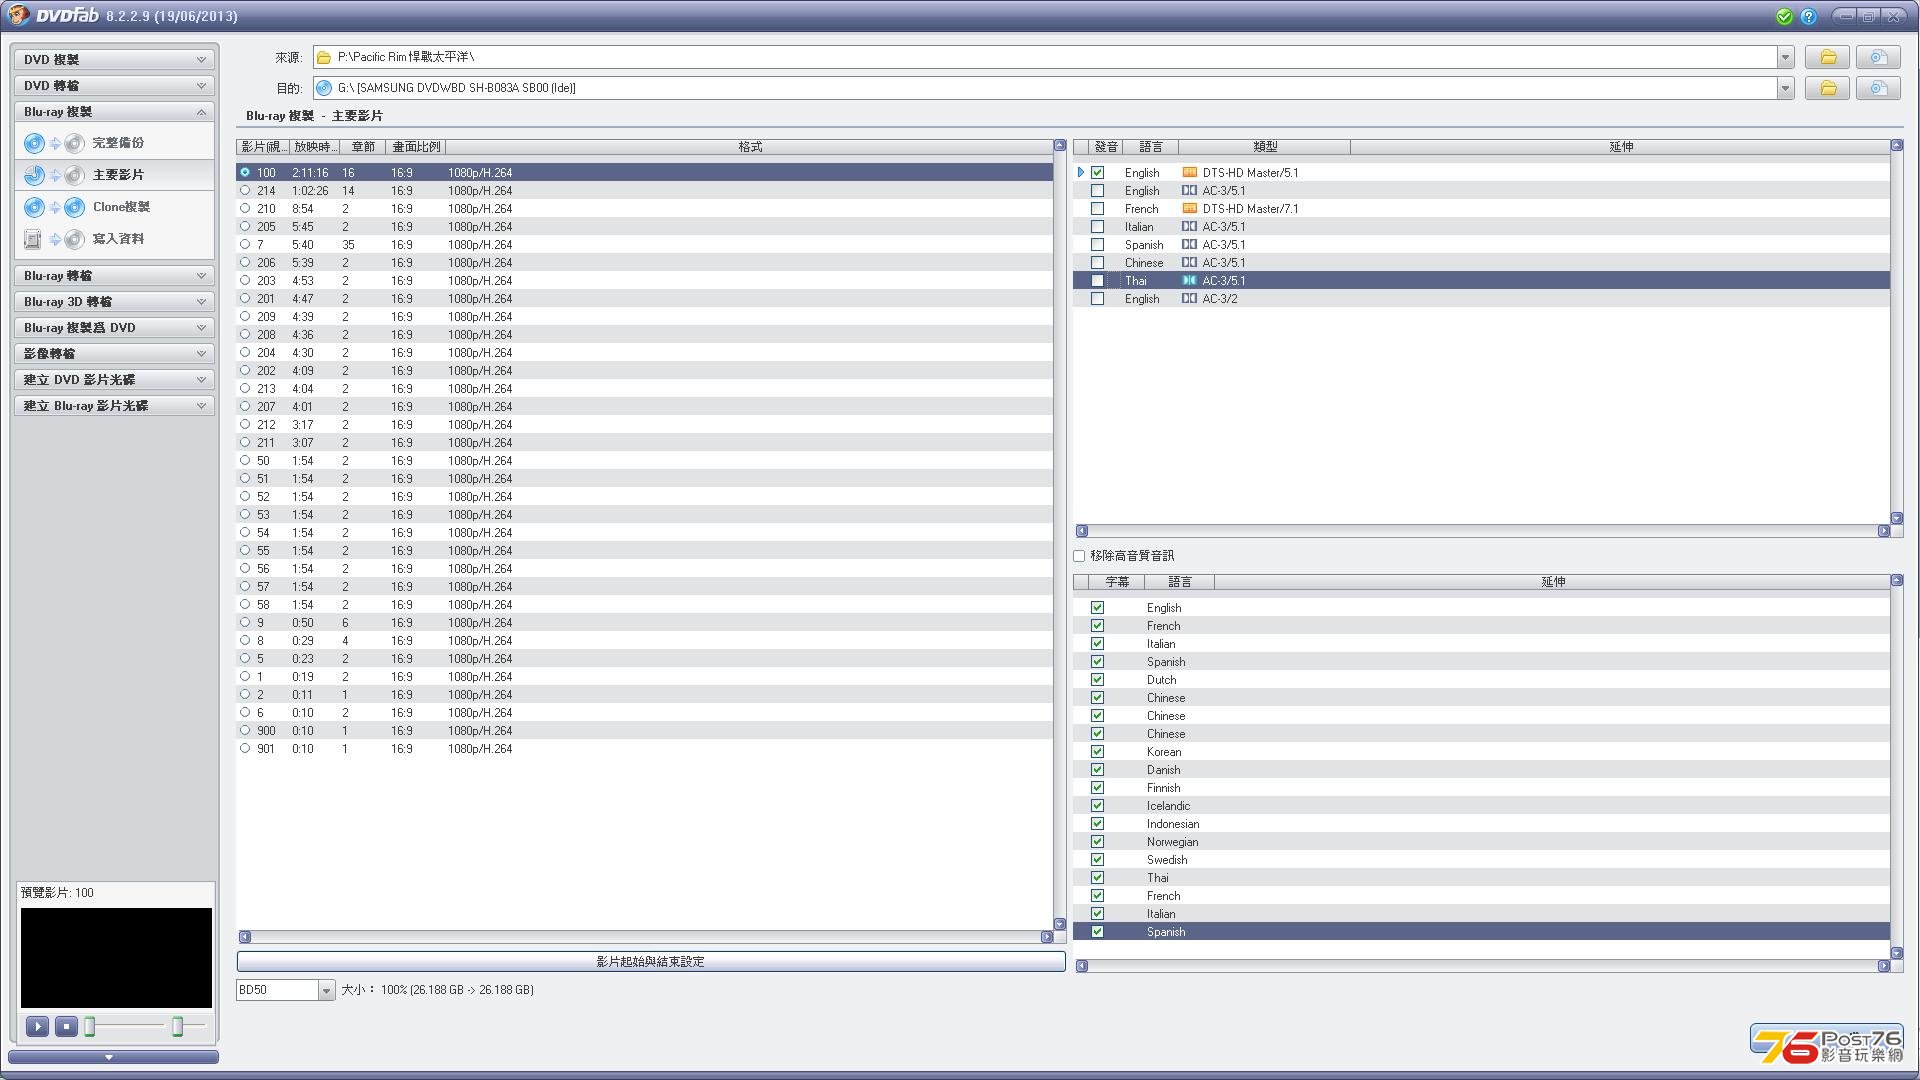Select title row 901

pos(645,748)
